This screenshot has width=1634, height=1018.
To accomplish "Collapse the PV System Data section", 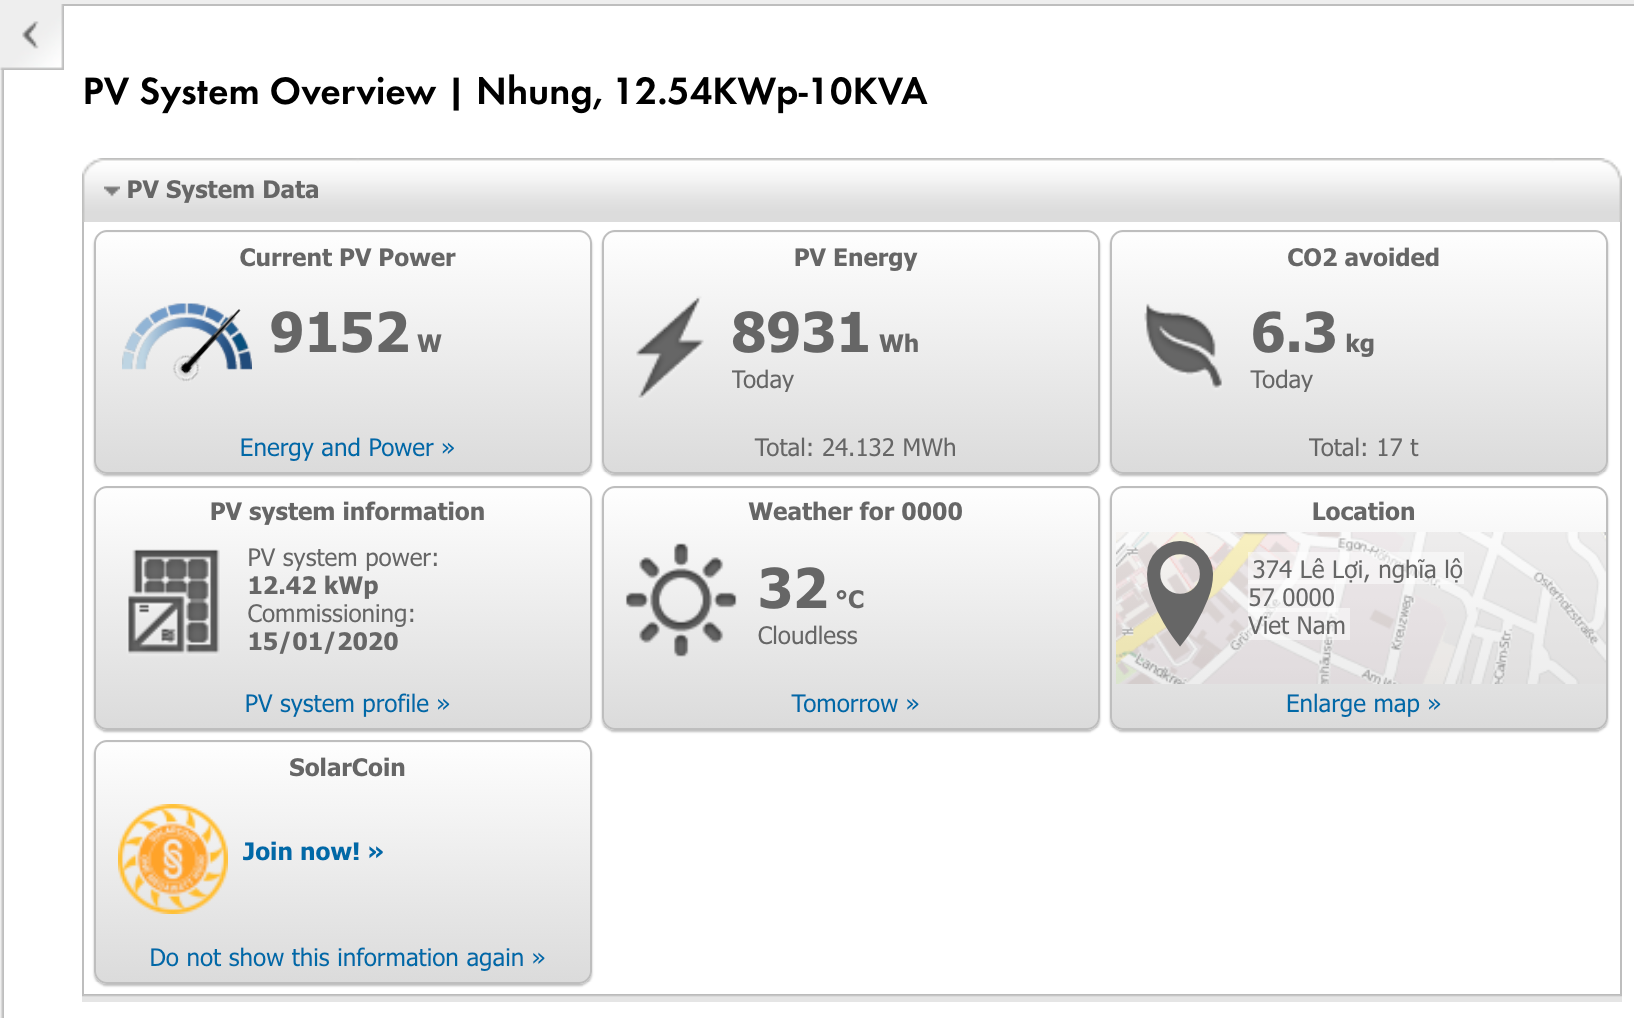I will tap(112, 190).
